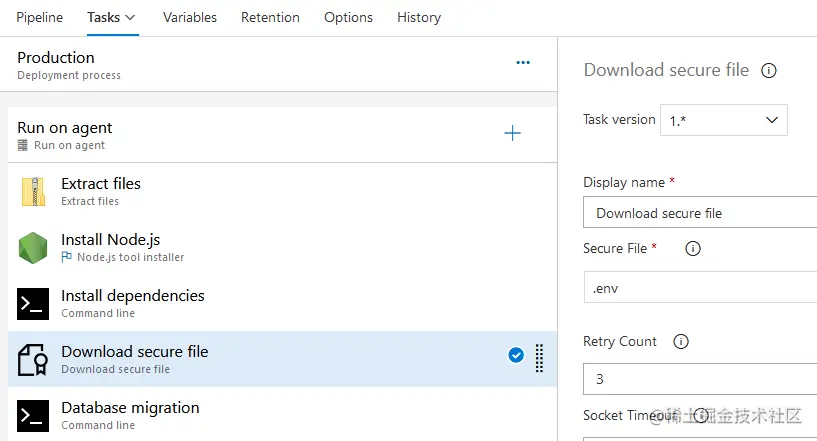Open info icon next to Retry Count
This screenshot has width=817, height=441.
[x=680, y=341]
